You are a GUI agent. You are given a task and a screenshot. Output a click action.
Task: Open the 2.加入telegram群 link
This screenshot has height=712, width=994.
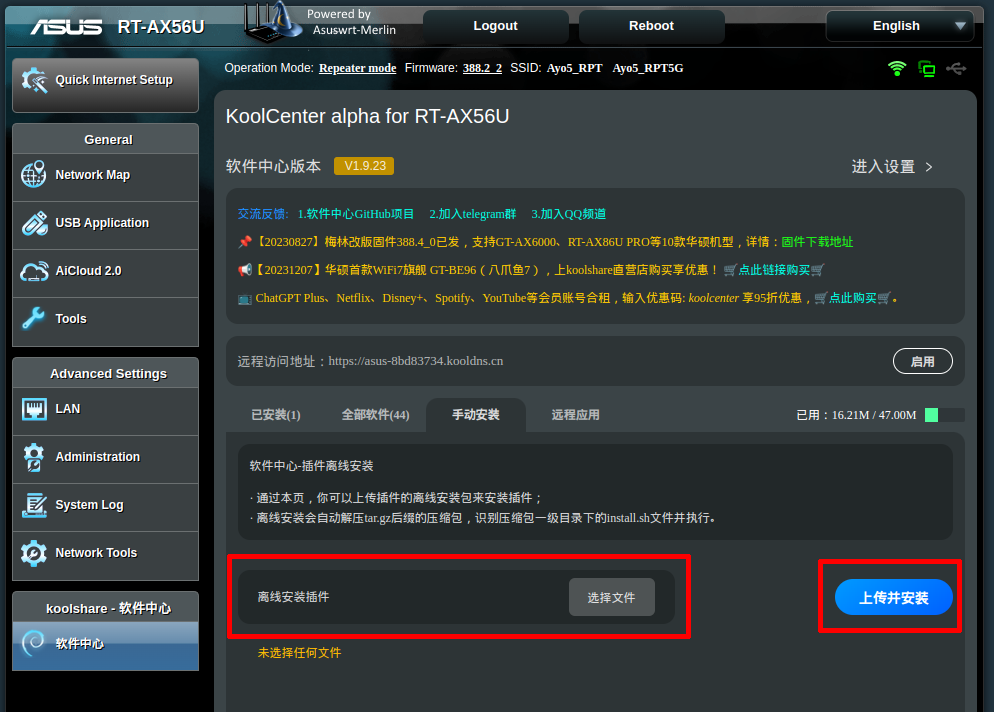click(x=473, y=214)
